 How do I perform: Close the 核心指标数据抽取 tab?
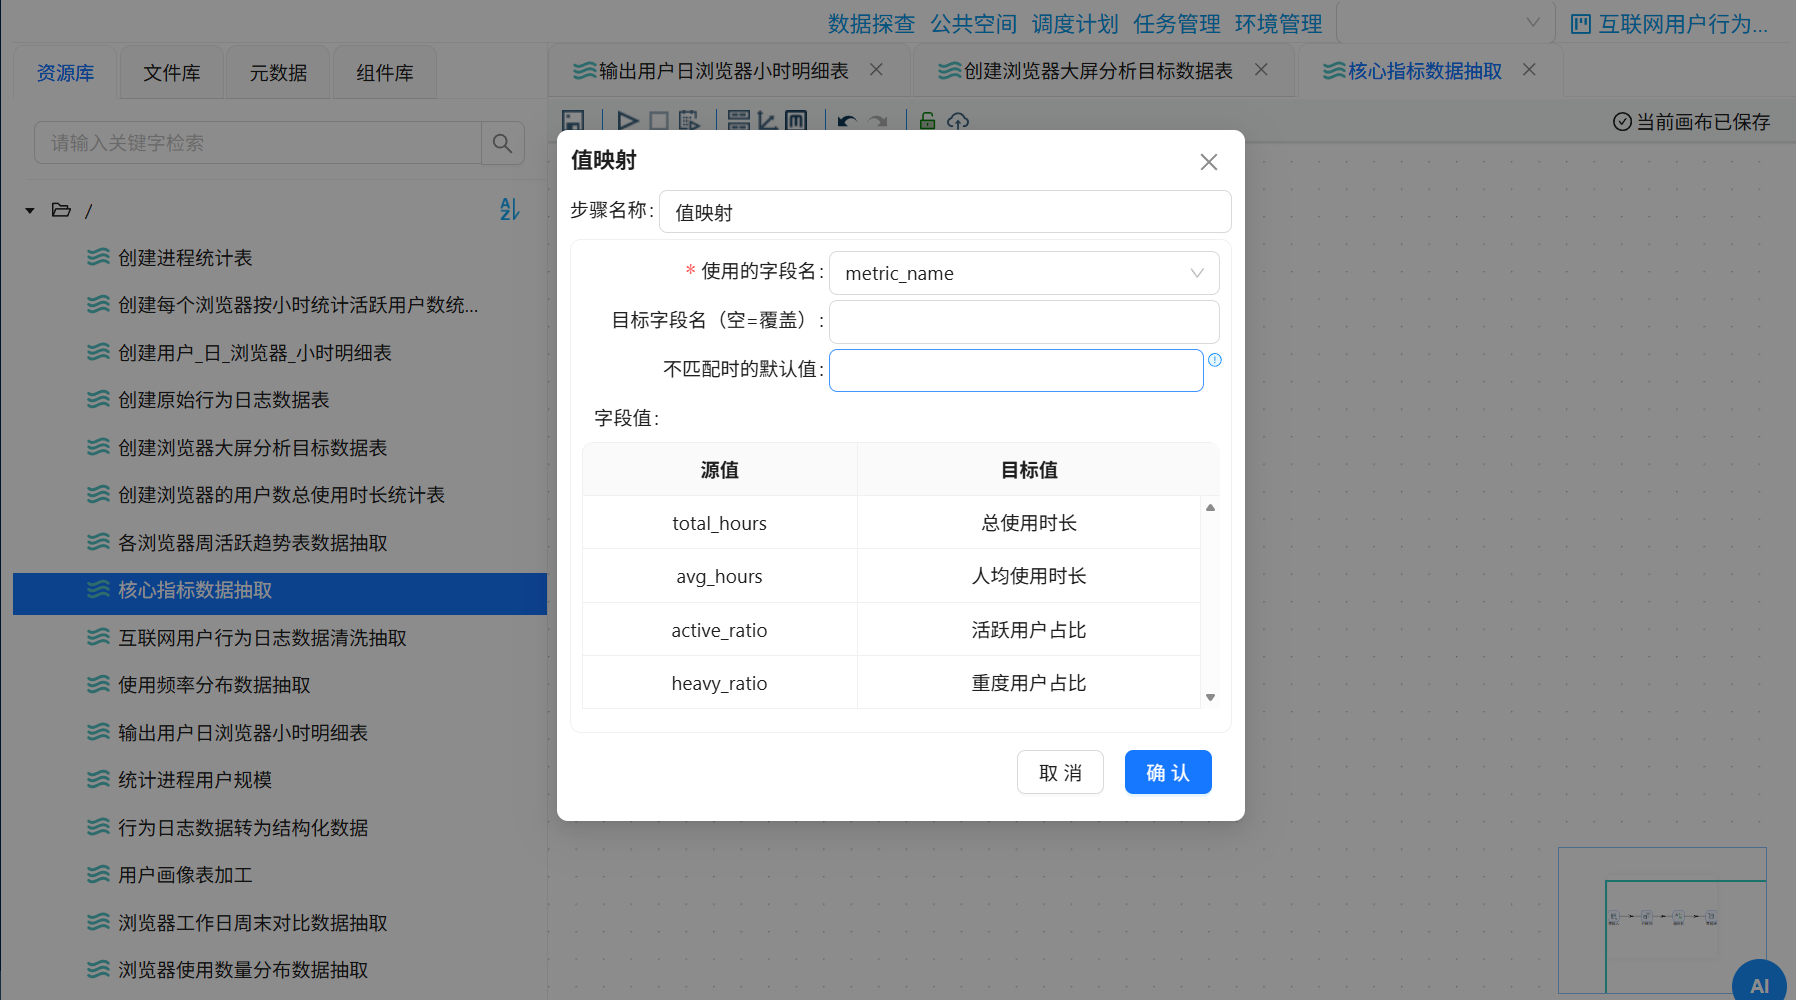pos(1529,70)
